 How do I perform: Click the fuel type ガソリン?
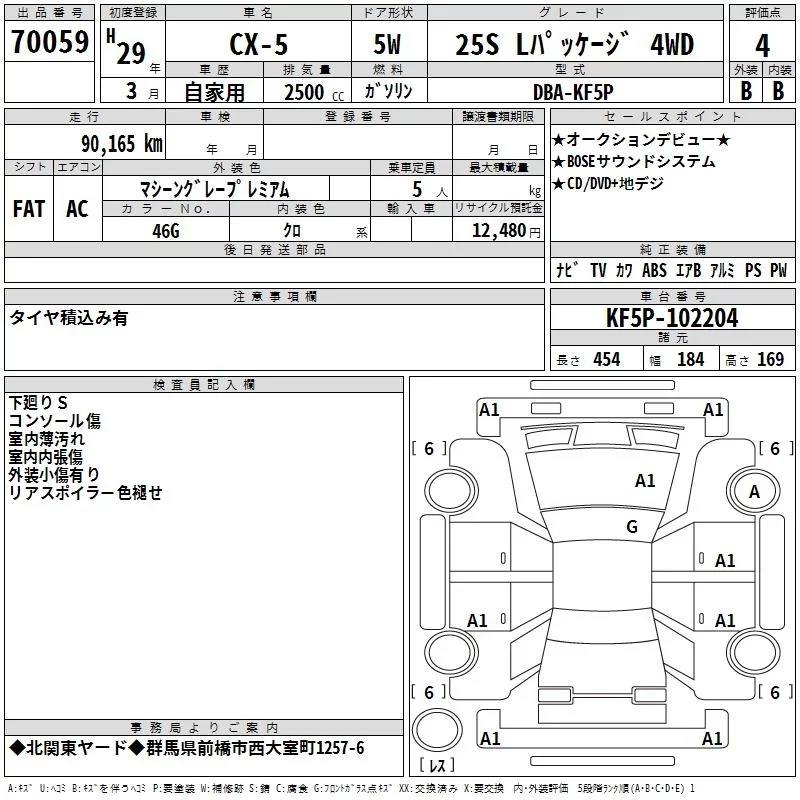(388, 91)
